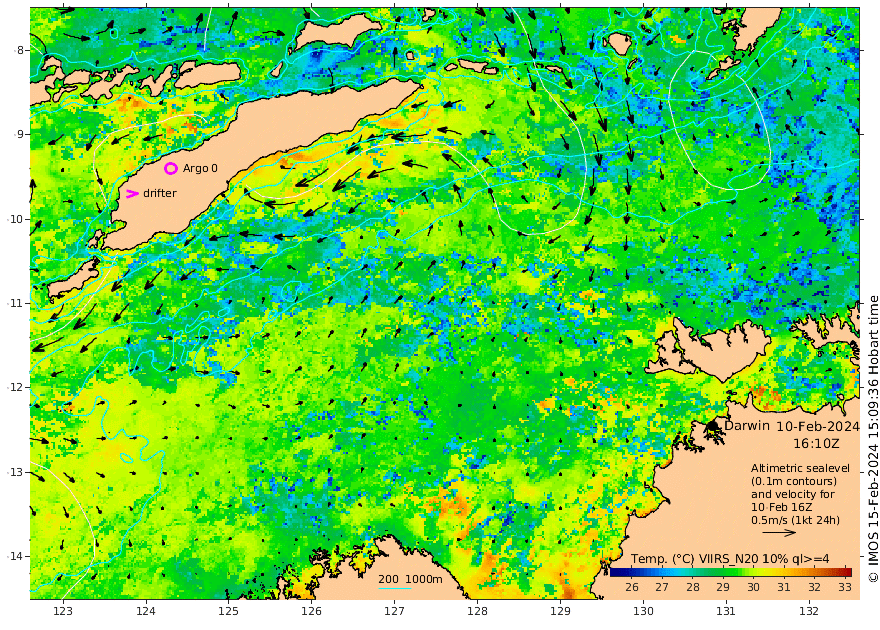The image size is (880, 630).
Task: Click the latitude axis label -14
Action: [x=16, y=556]
